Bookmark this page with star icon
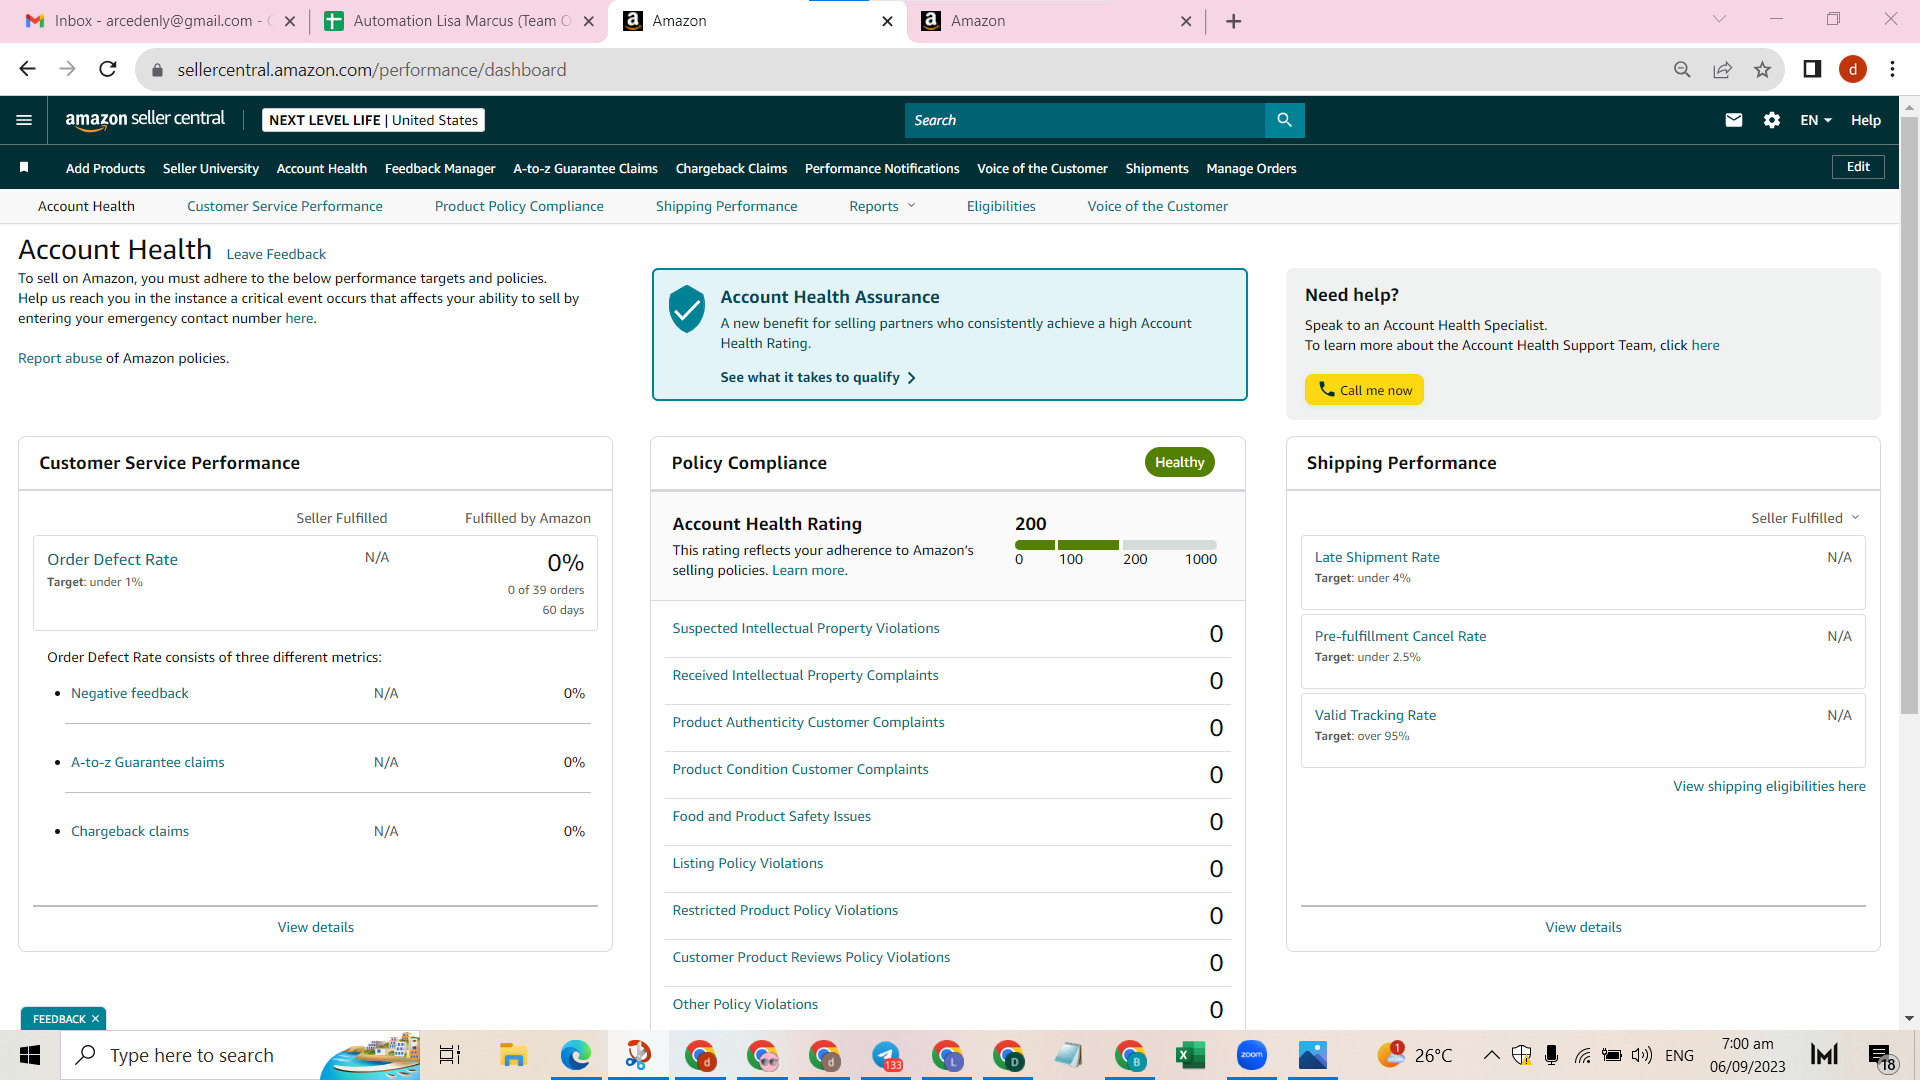 (1762, 69)
